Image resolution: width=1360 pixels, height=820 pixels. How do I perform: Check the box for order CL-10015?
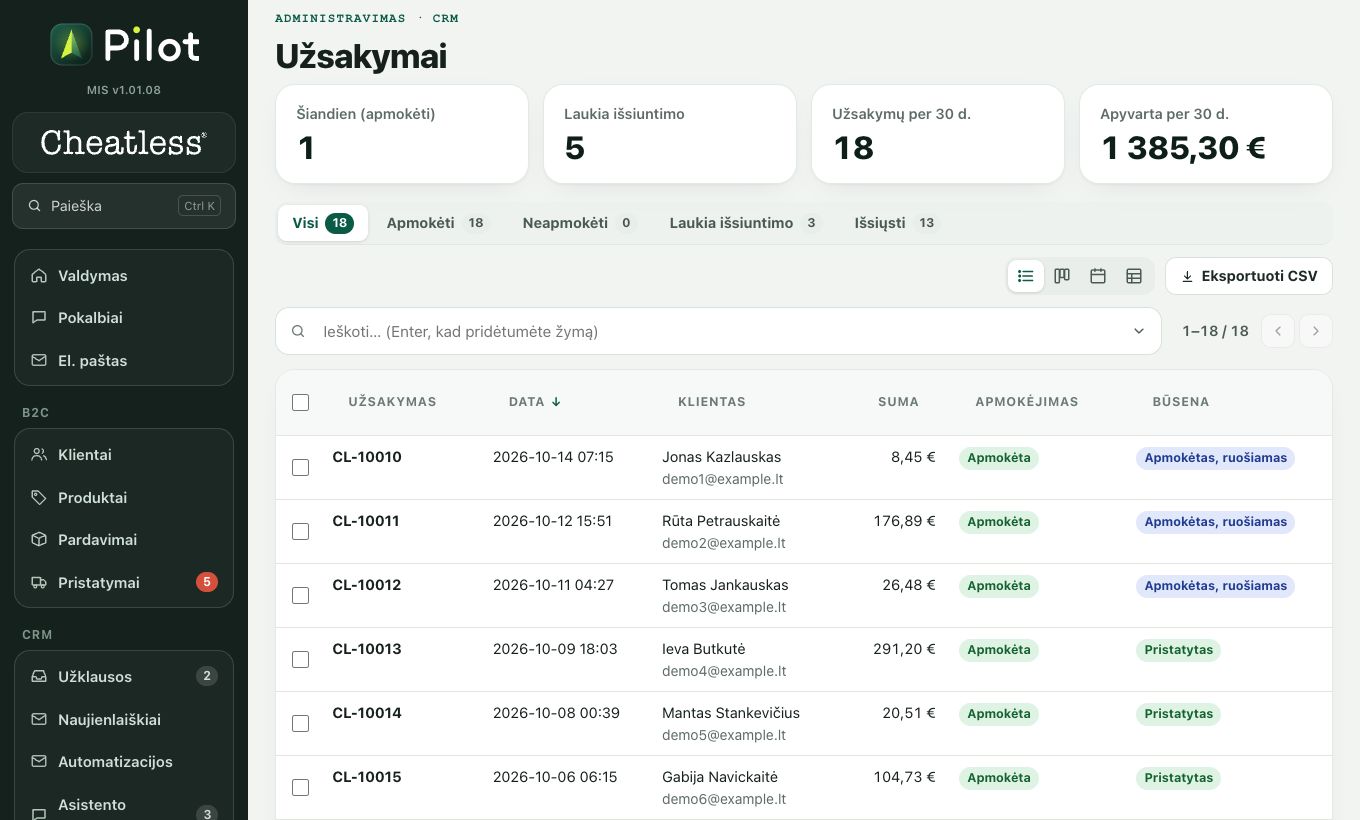click(300, 787)
